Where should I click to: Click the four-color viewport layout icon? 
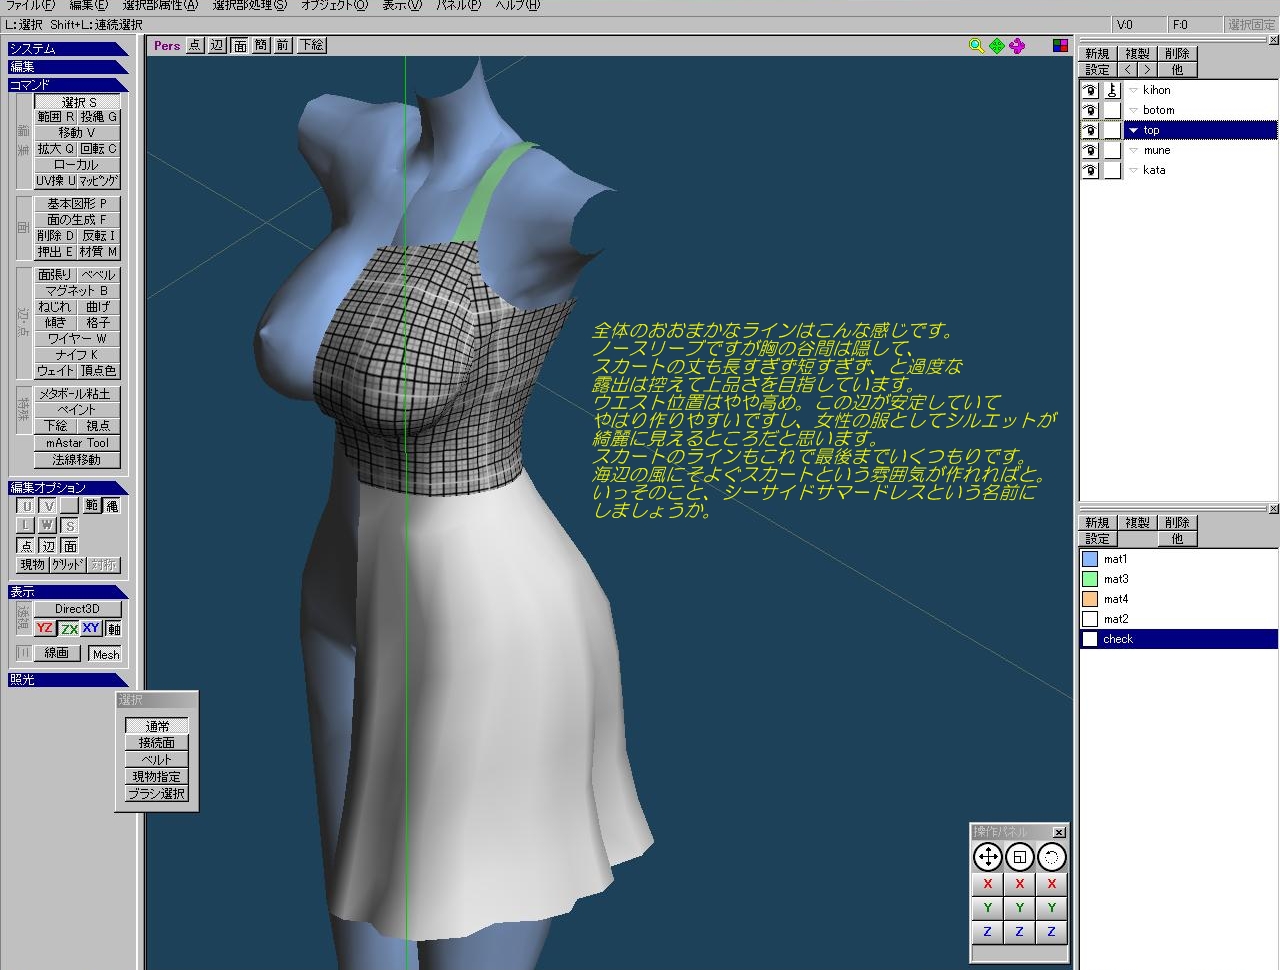click(x=1061, y=46)
